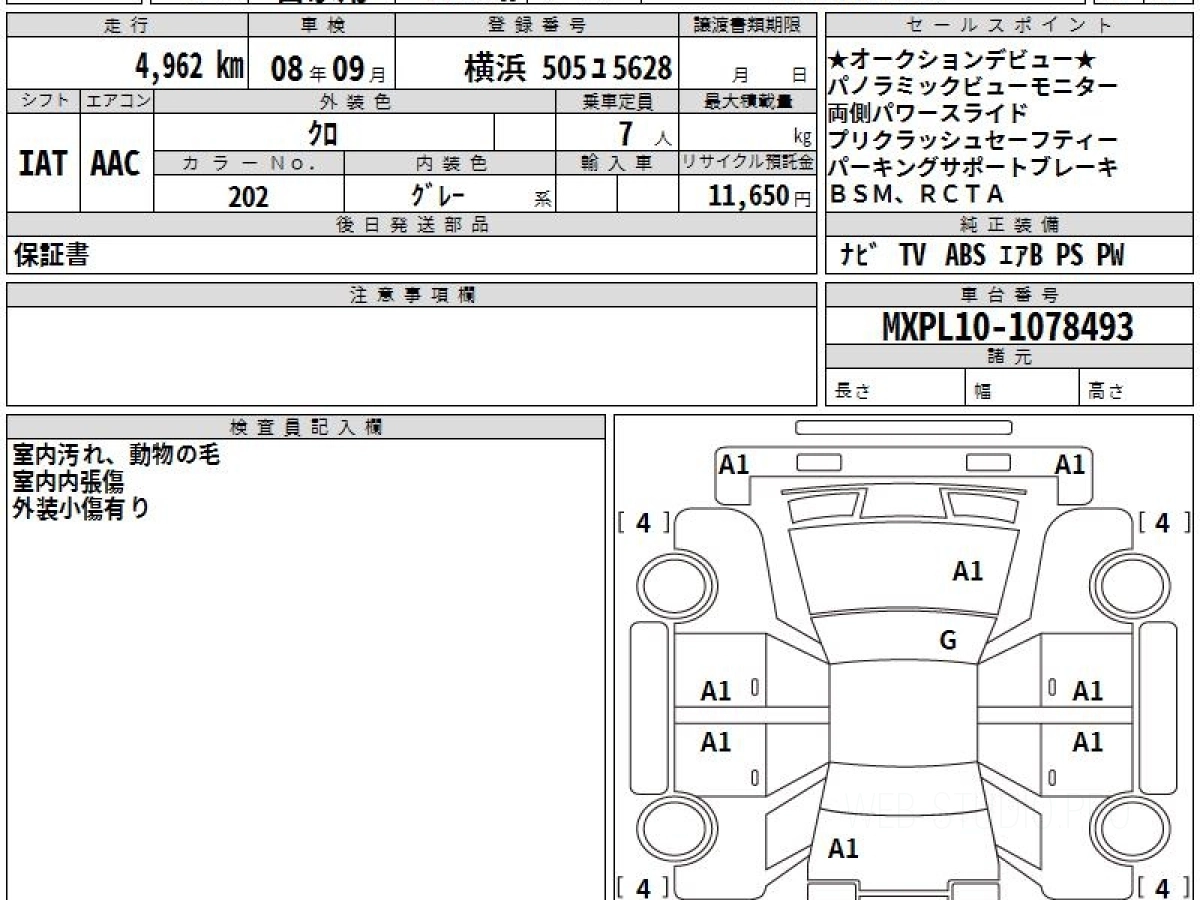The width and height of the screenshot is (1200, 900).
Task: Click the セールスポイント header
Action: (x=1009, y=26)
